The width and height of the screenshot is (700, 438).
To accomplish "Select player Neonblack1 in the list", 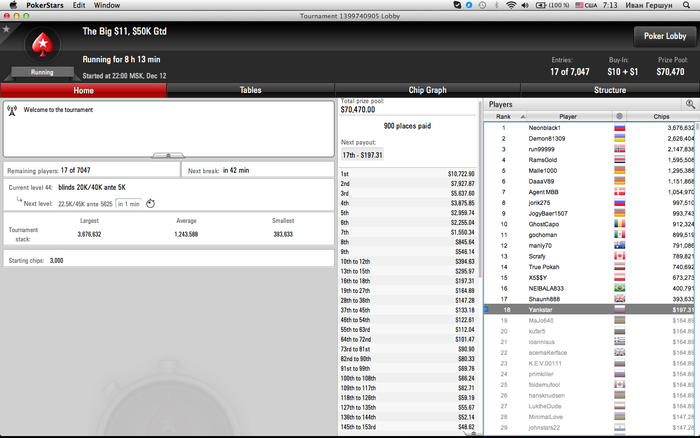I will [589, 128].
